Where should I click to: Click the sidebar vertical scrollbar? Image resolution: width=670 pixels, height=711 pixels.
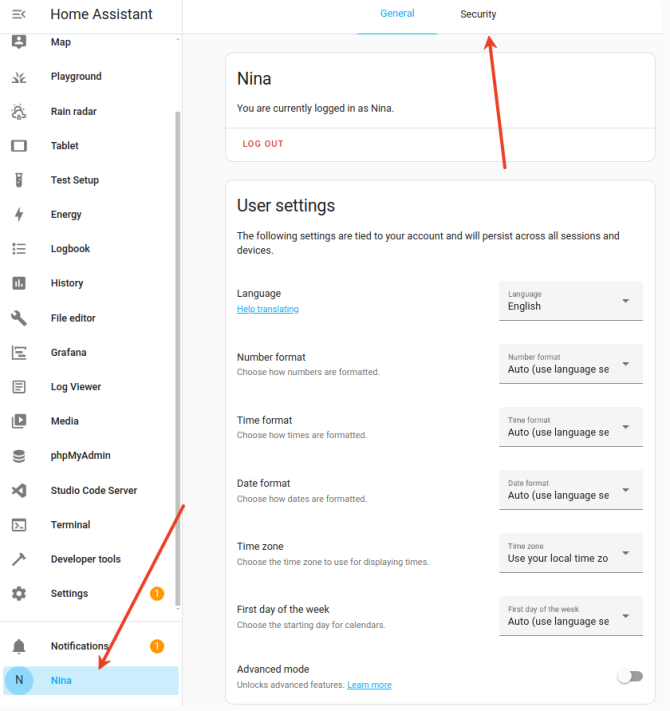click(178, 358)
